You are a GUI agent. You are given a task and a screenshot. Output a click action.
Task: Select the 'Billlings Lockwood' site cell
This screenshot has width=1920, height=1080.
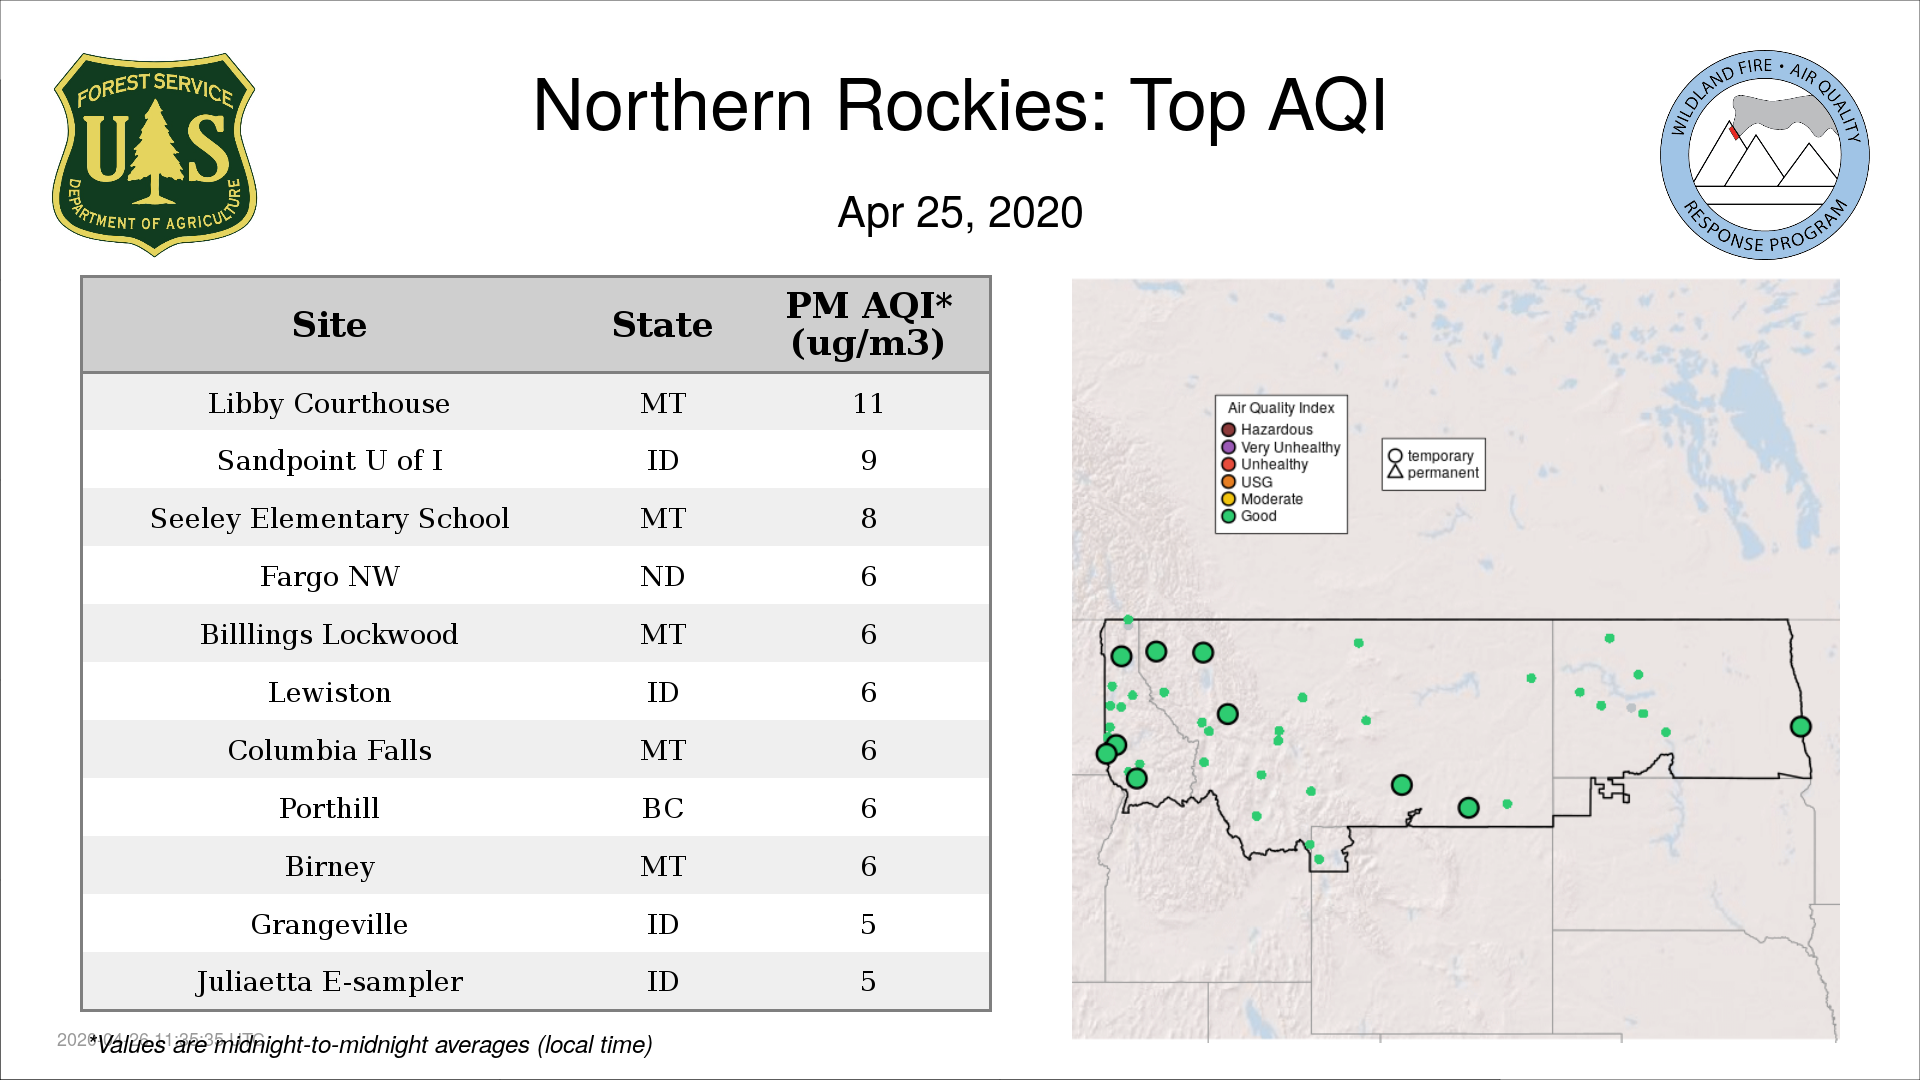click(329, 635)
